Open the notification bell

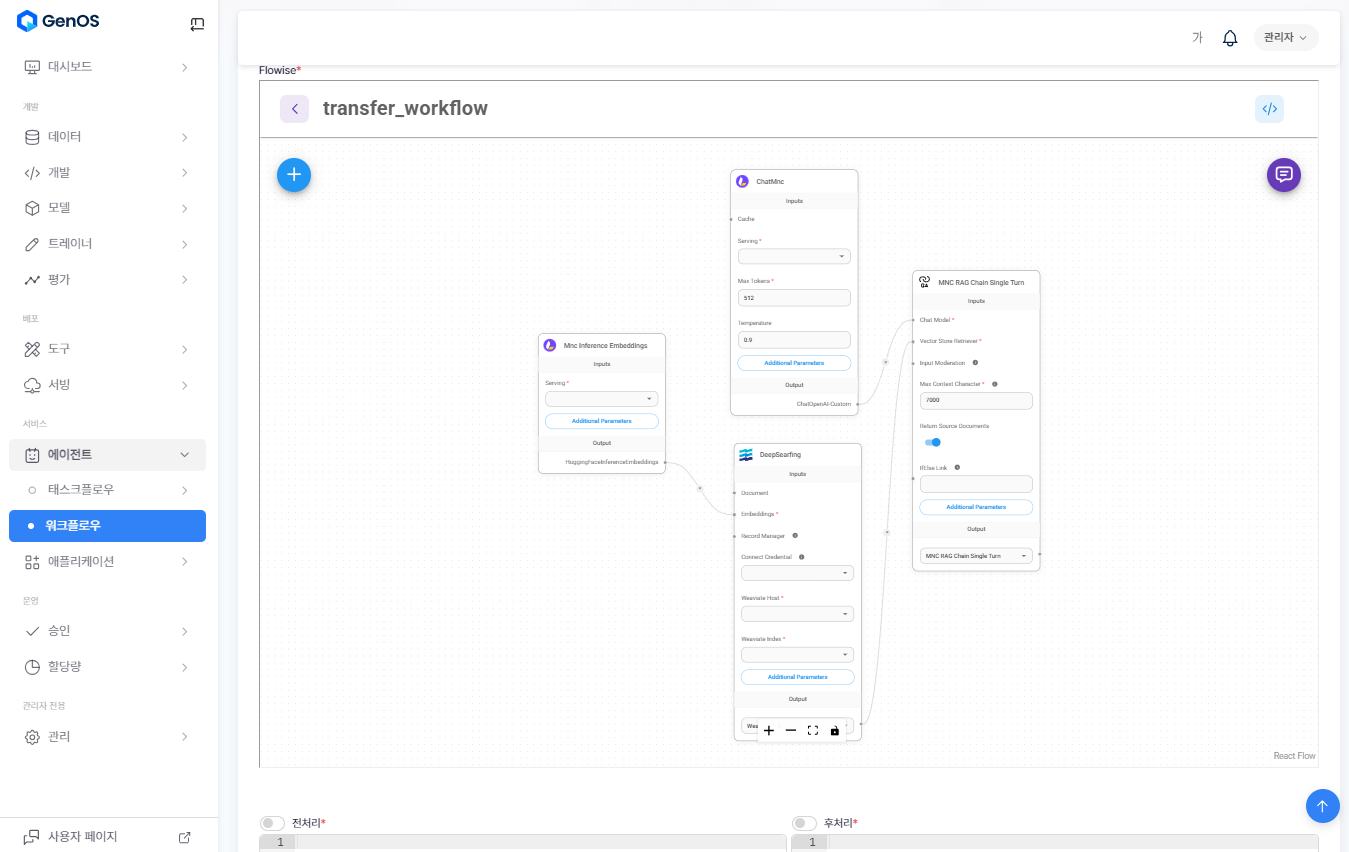click(x=1230, y=38)
